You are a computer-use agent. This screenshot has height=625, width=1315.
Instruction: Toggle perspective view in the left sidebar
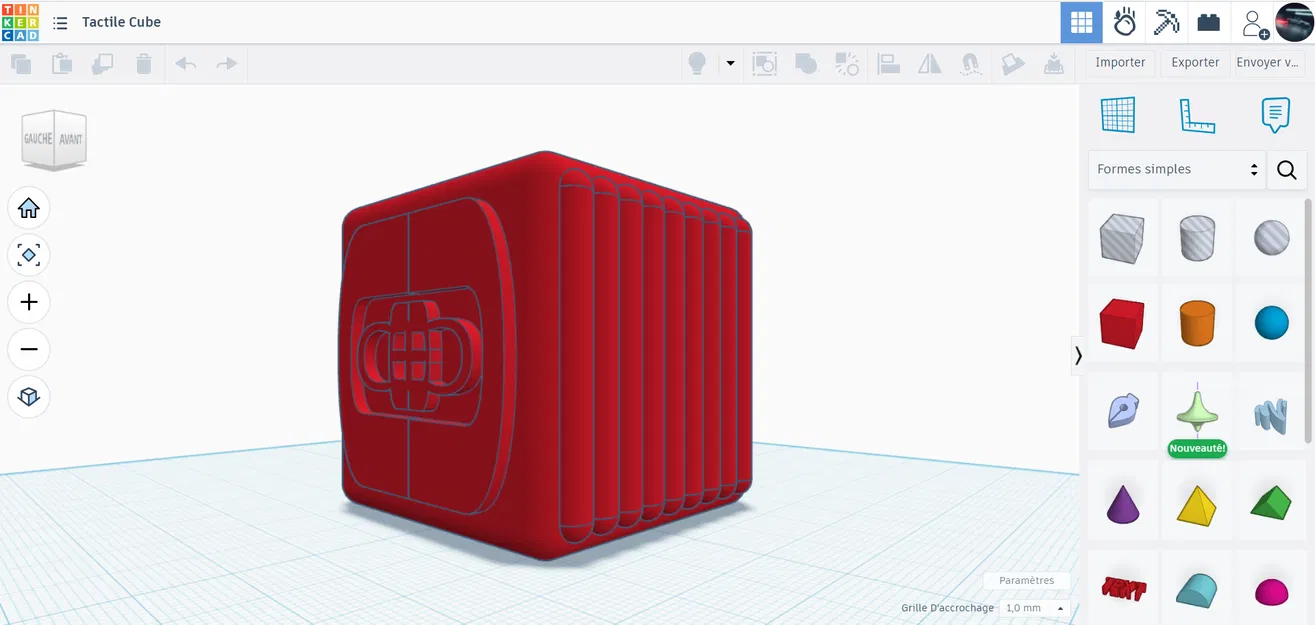29,397
